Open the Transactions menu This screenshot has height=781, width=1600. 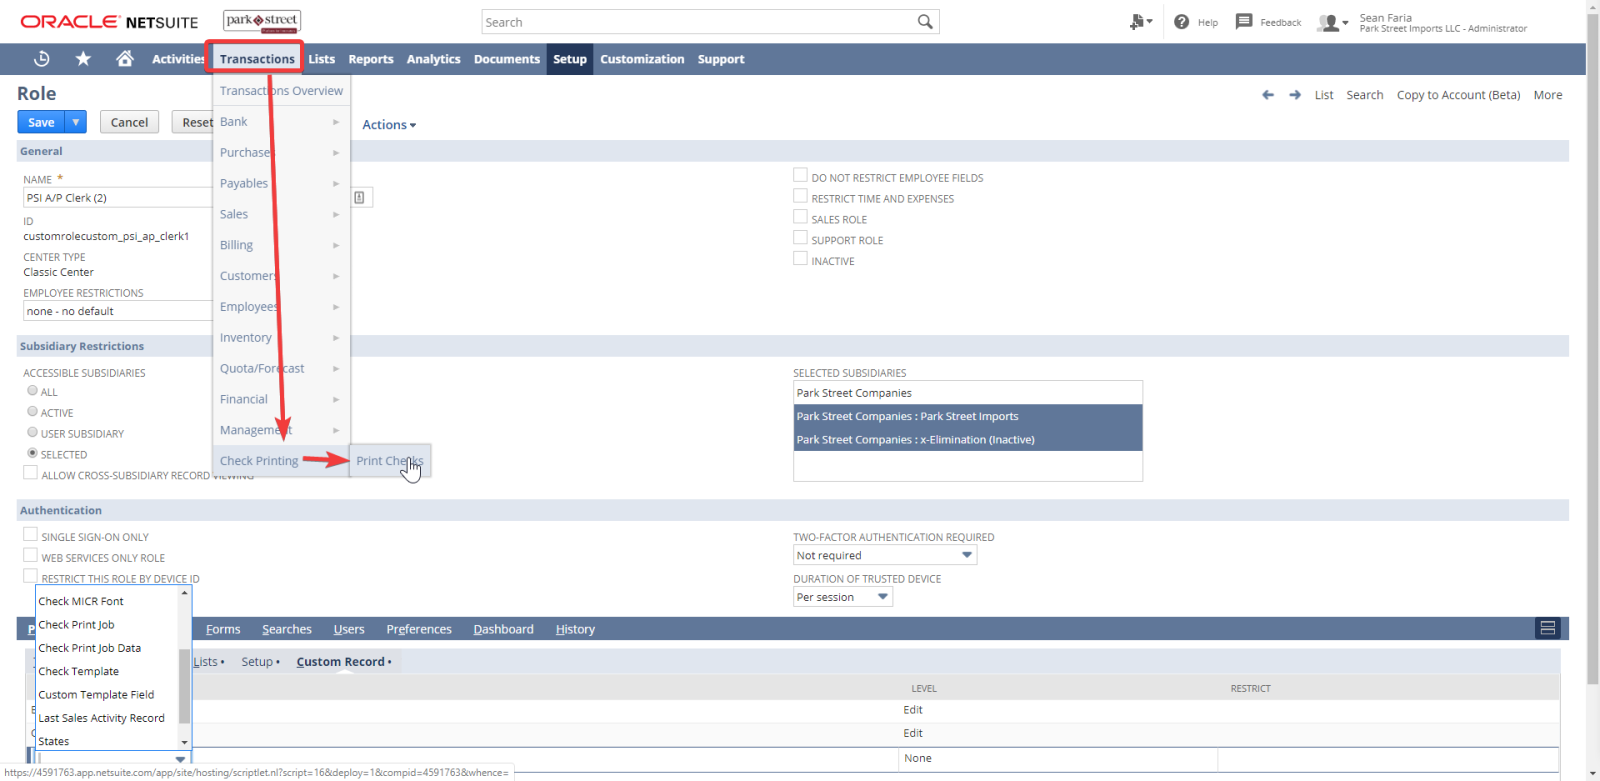pos(257,59)
